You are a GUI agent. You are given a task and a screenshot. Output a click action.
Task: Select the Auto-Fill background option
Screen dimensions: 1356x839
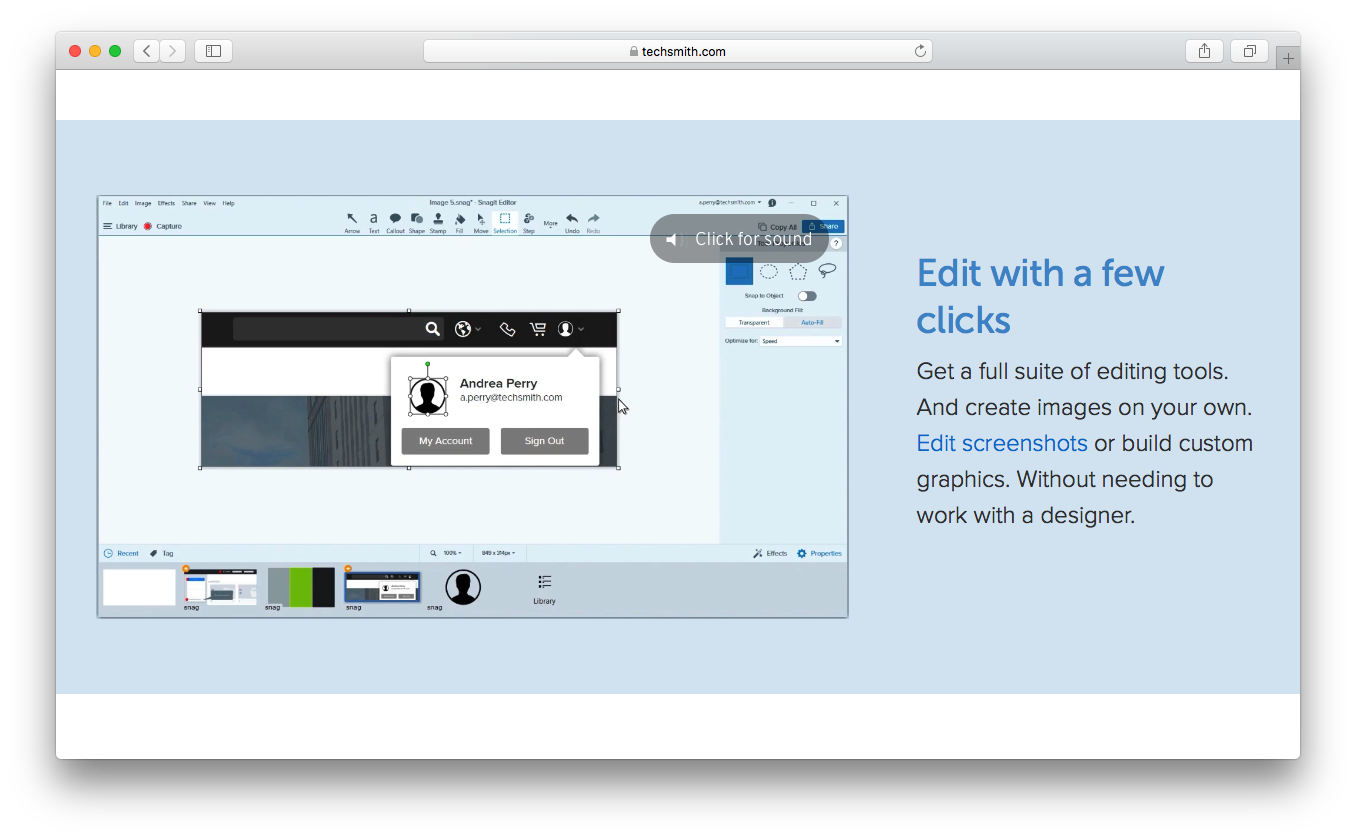813,323
